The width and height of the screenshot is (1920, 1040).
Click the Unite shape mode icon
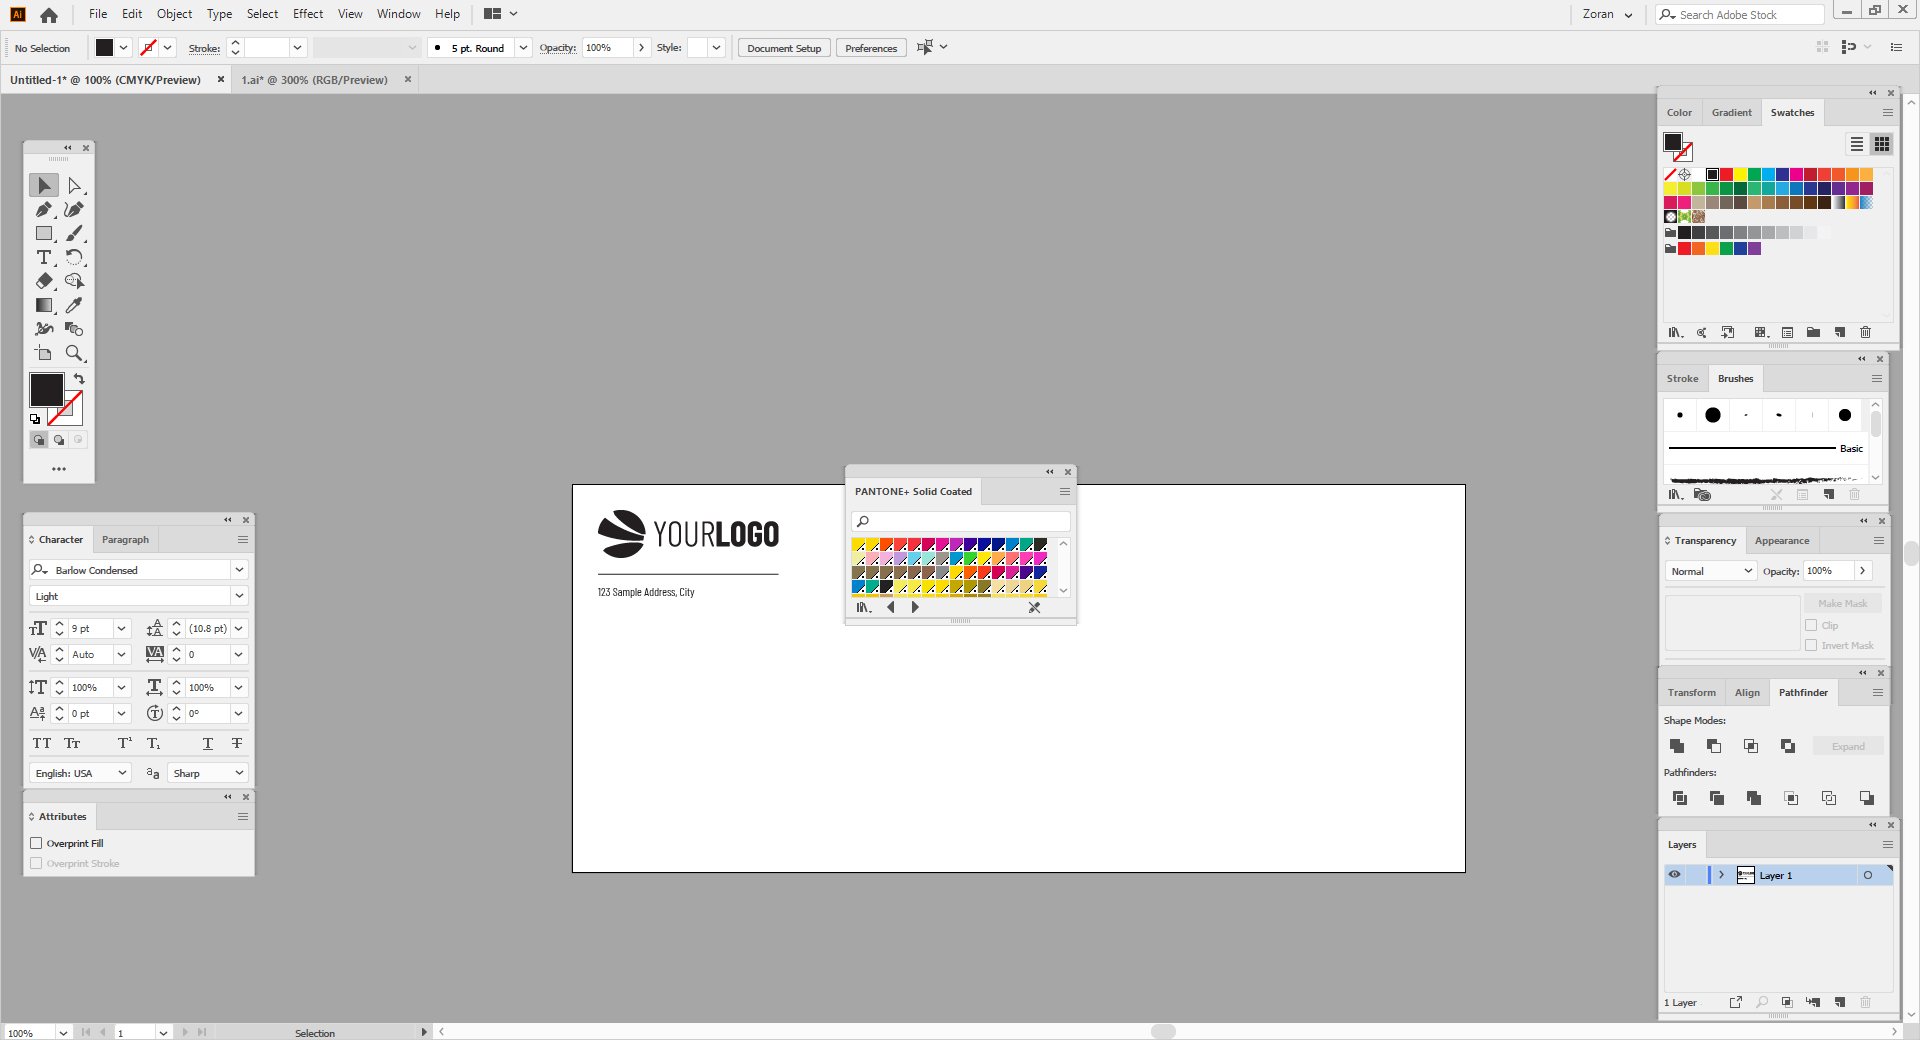1677,746
